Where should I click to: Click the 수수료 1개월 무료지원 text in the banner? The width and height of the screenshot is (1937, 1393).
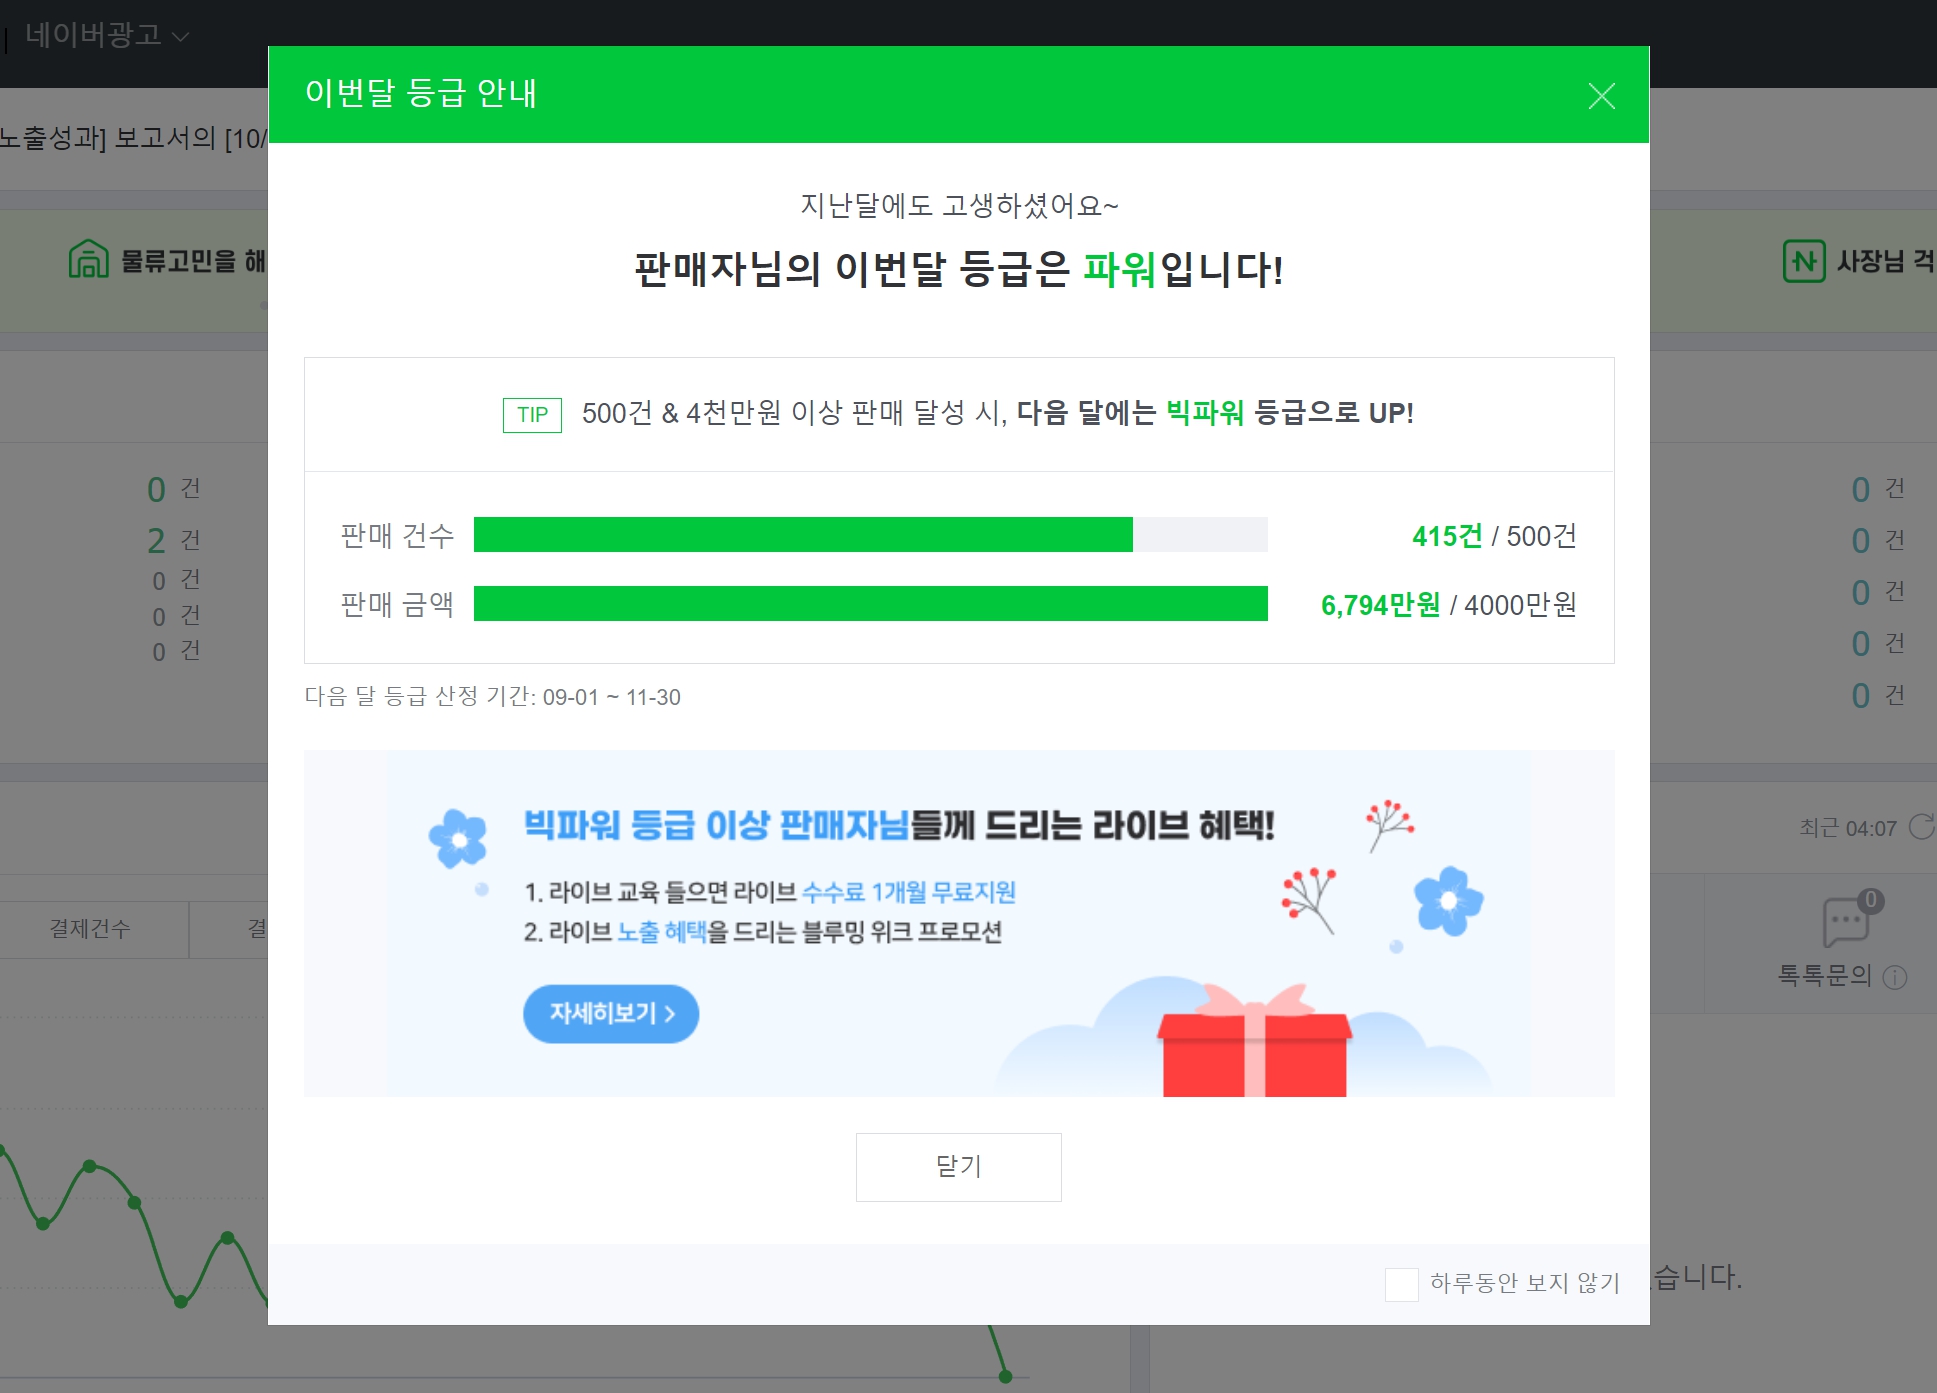[x=909, y=892]
